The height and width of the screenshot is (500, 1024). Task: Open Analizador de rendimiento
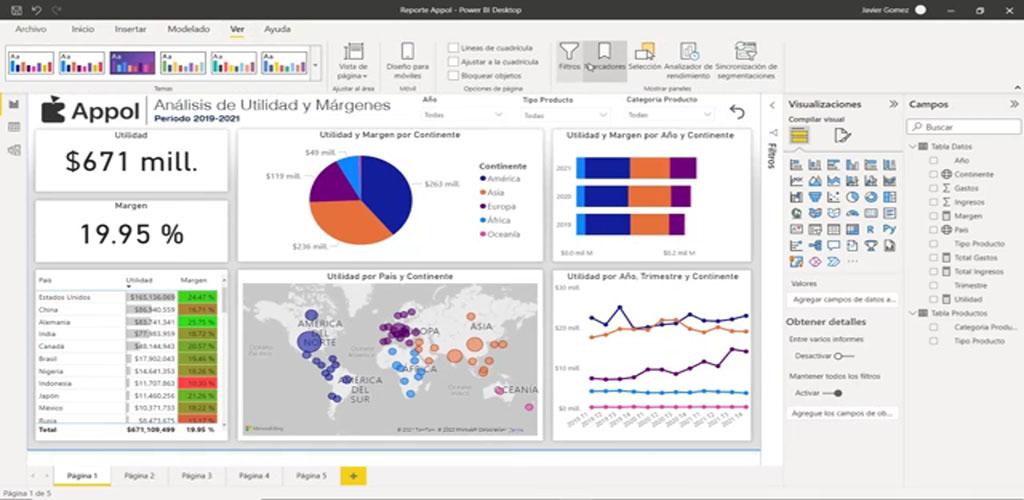pyautogui.click(x=687, y=61)
